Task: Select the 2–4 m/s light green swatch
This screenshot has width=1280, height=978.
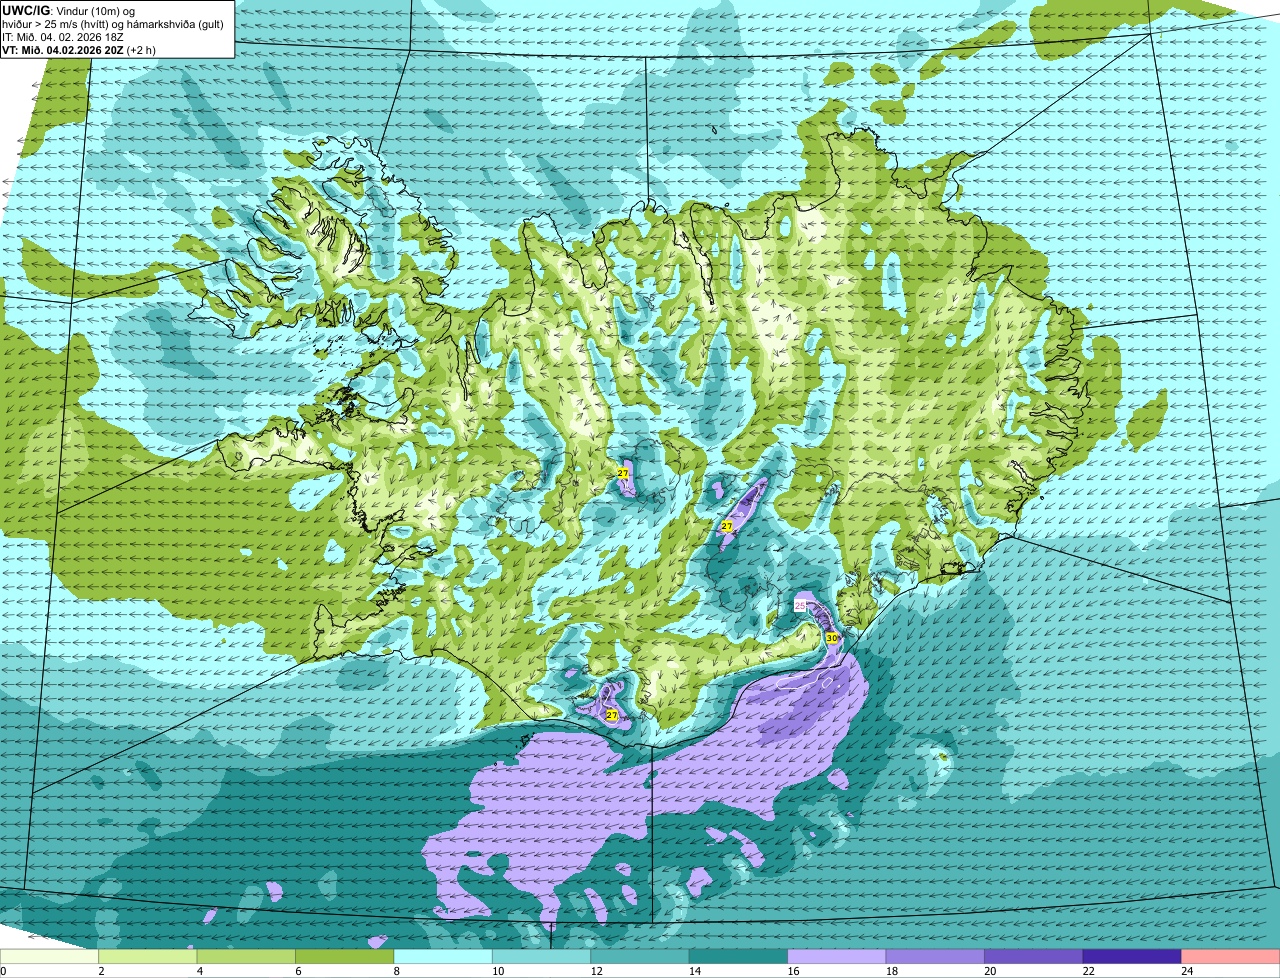Action: pos(148,957)
